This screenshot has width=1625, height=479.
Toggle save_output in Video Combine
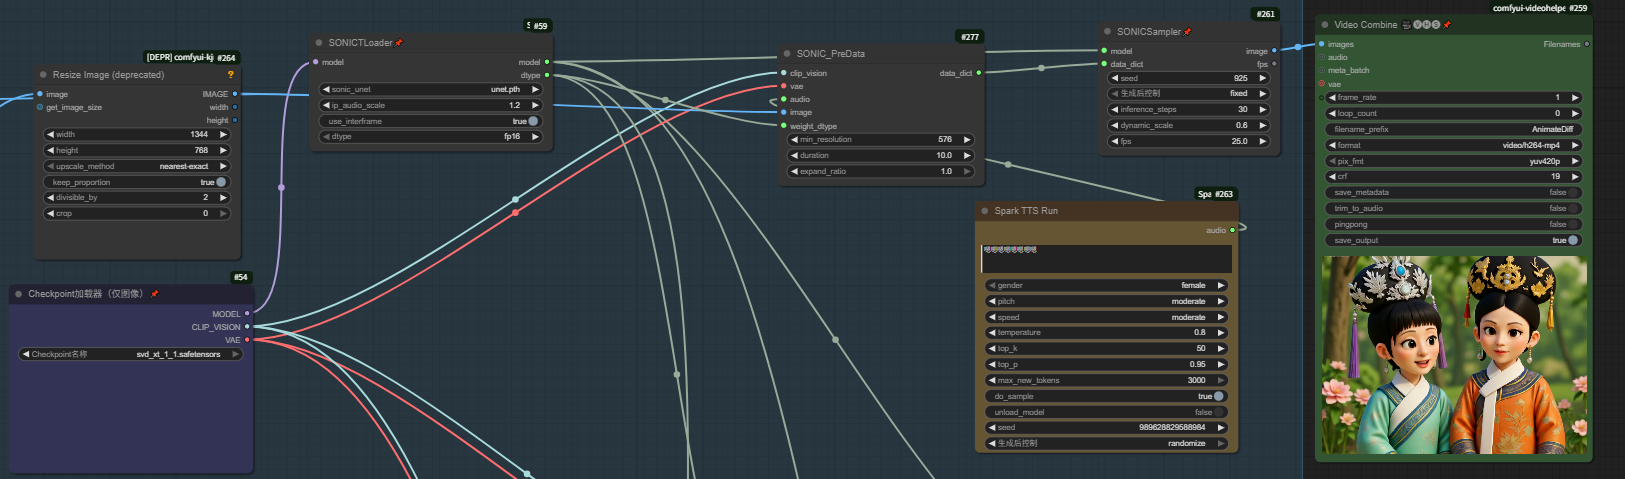[1454, 240]
